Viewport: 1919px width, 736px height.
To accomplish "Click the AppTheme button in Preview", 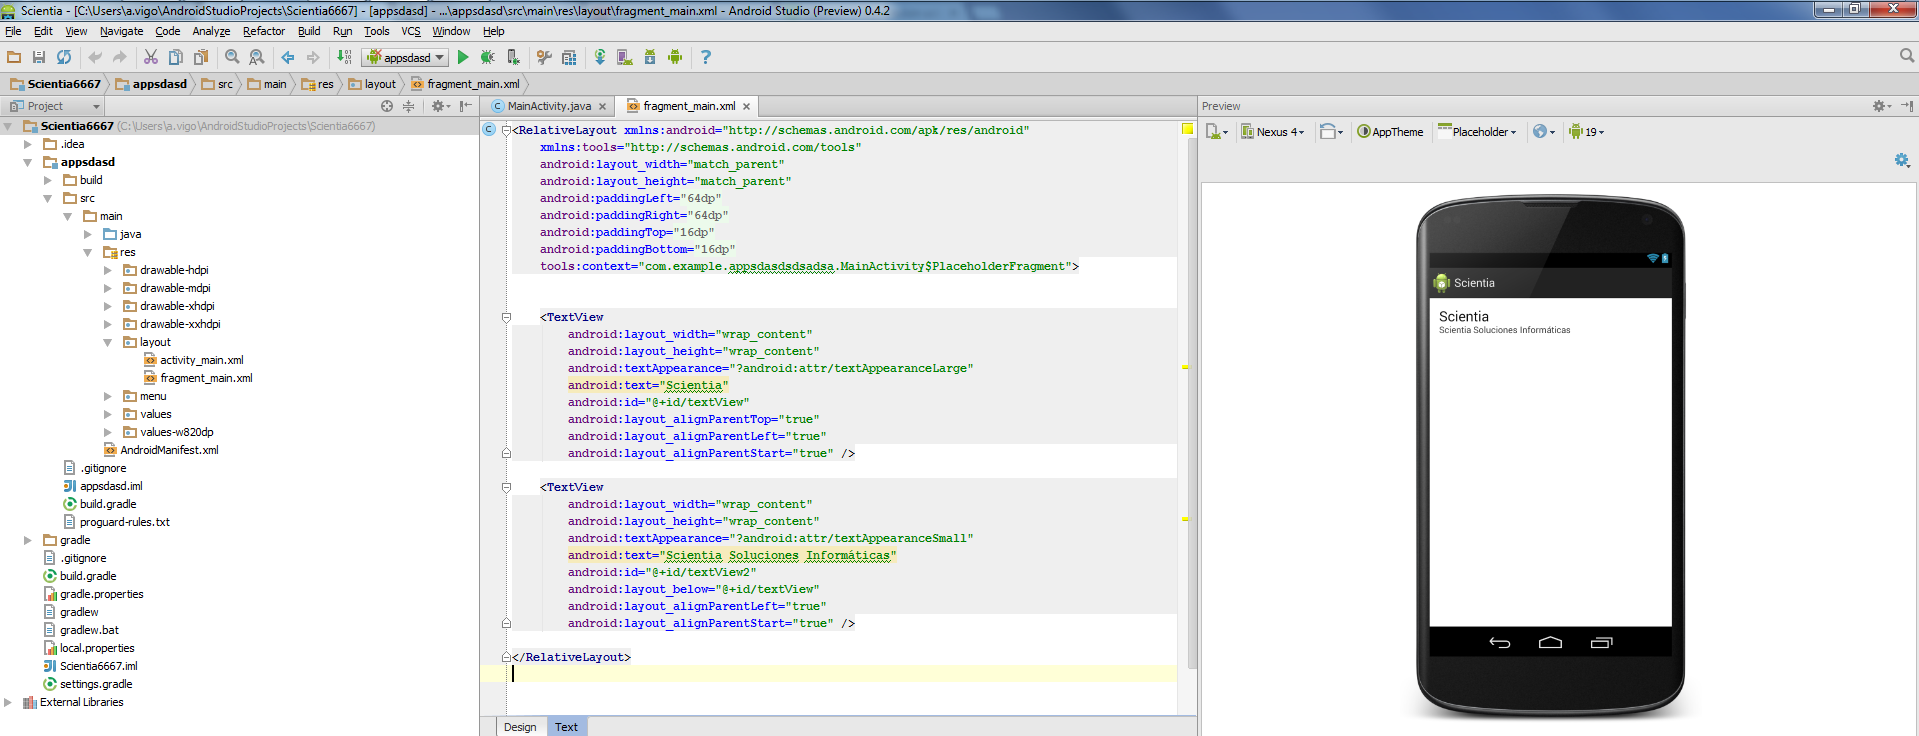I will point(1390,132).
